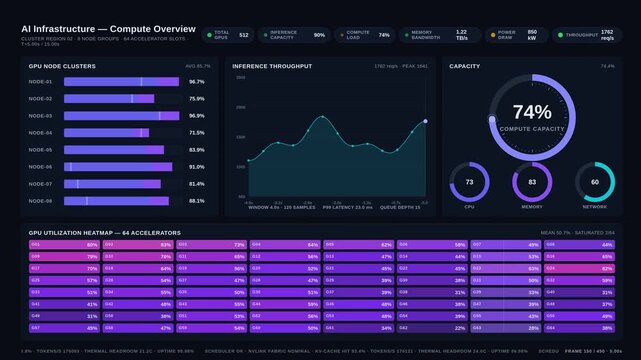
Task: Click the CPU gauge showing 73
Action: [469, 182]
